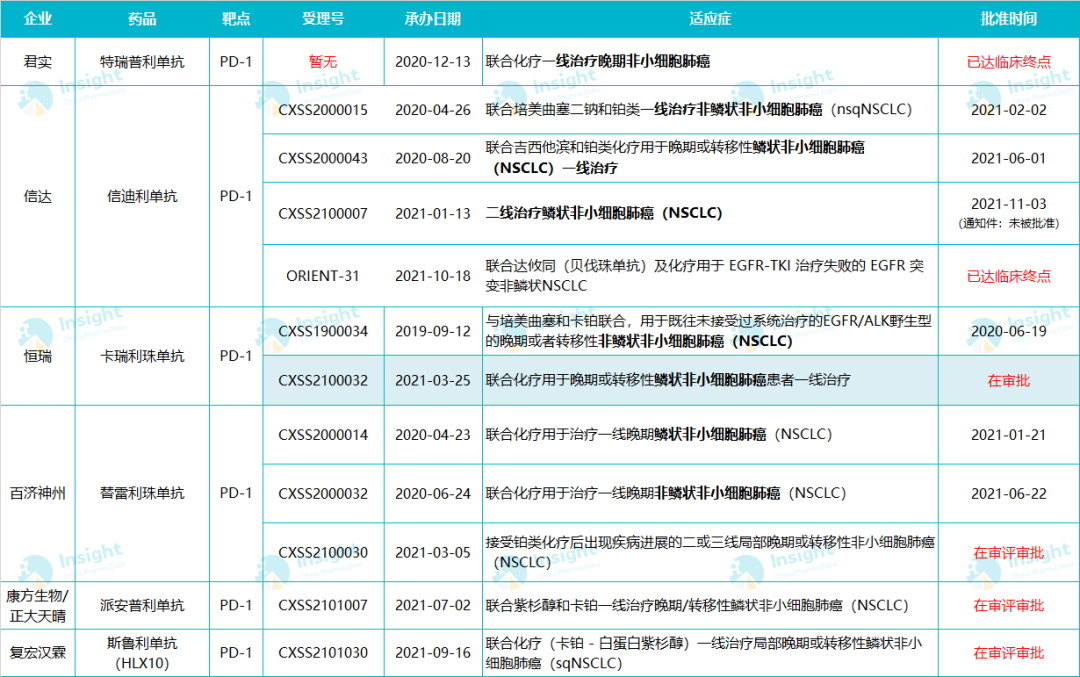Click date 2020-08-20
Image resolution: width=1080 pixels, height=677 pixels.
point(433,158)
